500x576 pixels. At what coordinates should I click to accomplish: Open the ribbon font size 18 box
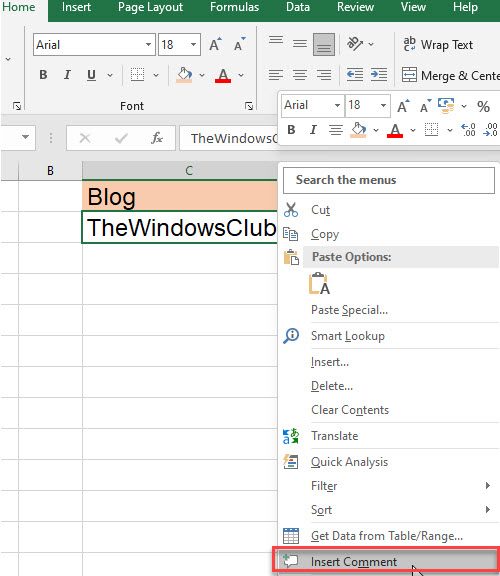coord(179,44)
